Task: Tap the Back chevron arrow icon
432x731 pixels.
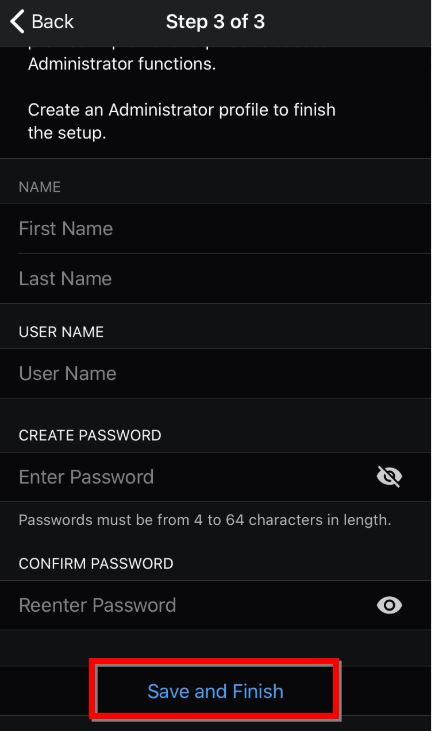Action: (17, 22)
